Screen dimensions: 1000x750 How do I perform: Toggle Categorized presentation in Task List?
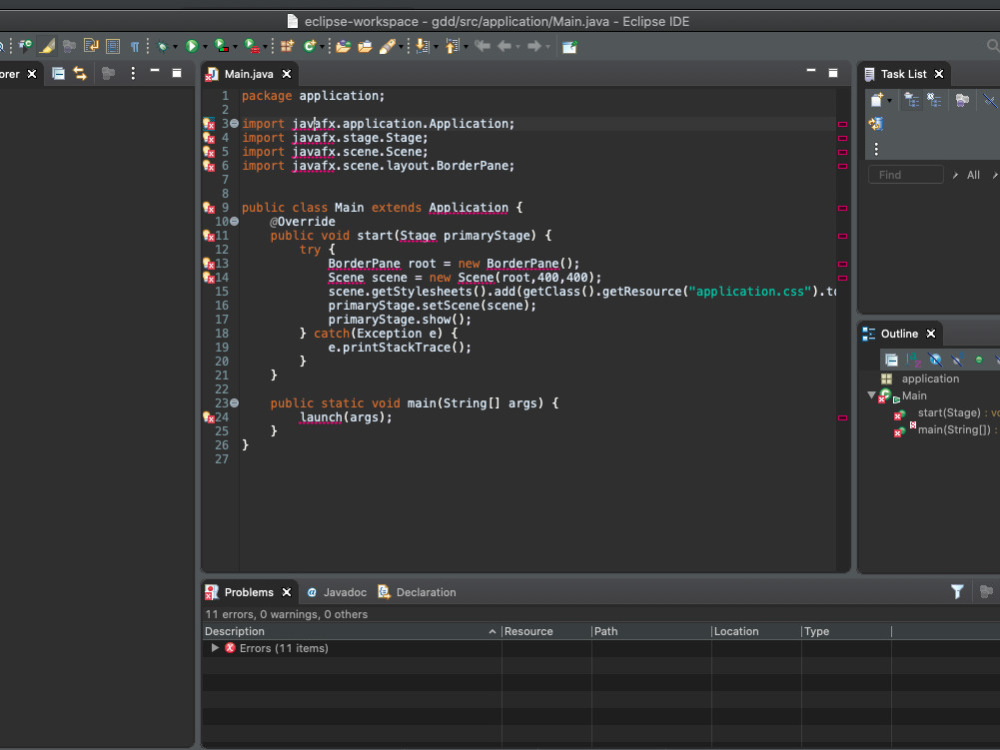[x=912, y=100]
